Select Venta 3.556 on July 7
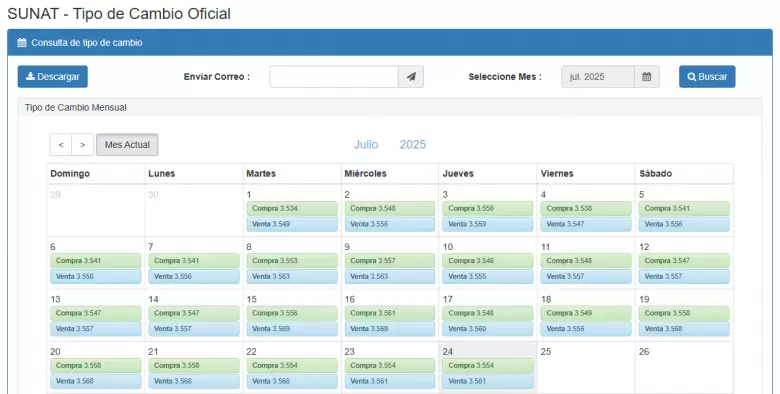 click(x=194, y=277)
